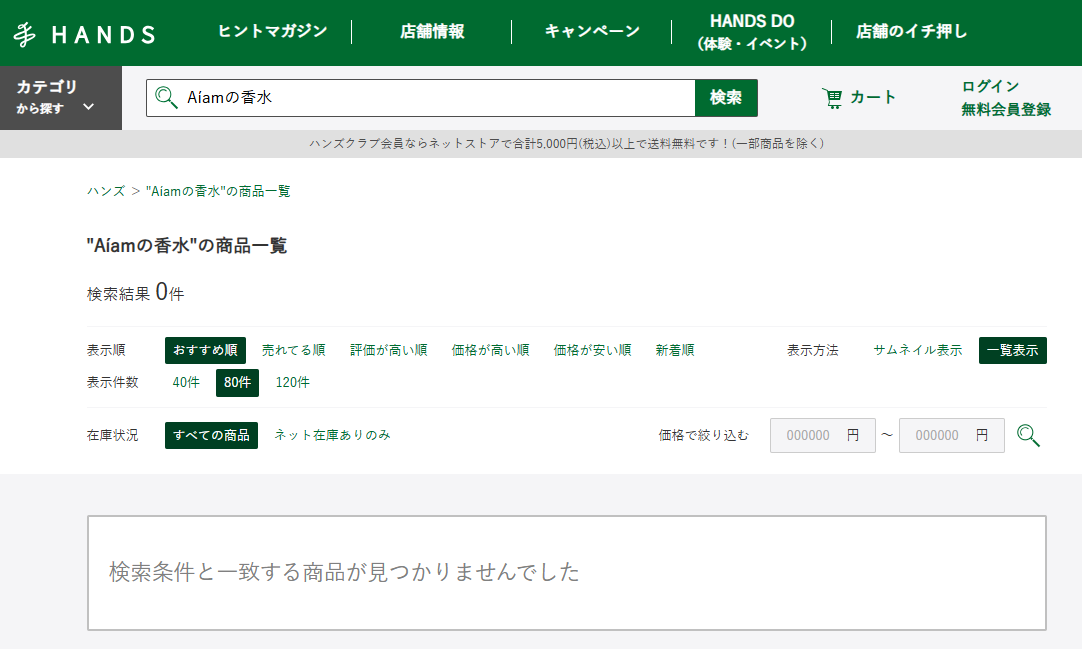Image resolution: width=1082 pixels, height=649 pixels.
Task: Click the ログイン link
Action: pos(990,86)
